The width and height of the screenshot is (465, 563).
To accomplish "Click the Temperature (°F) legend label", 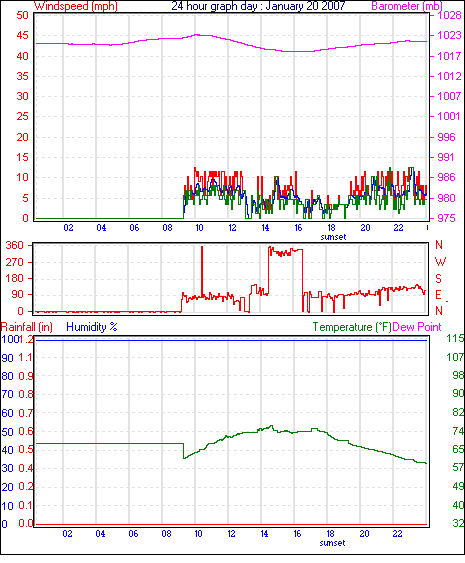I will pyautogui.click(x=352, y=327).
